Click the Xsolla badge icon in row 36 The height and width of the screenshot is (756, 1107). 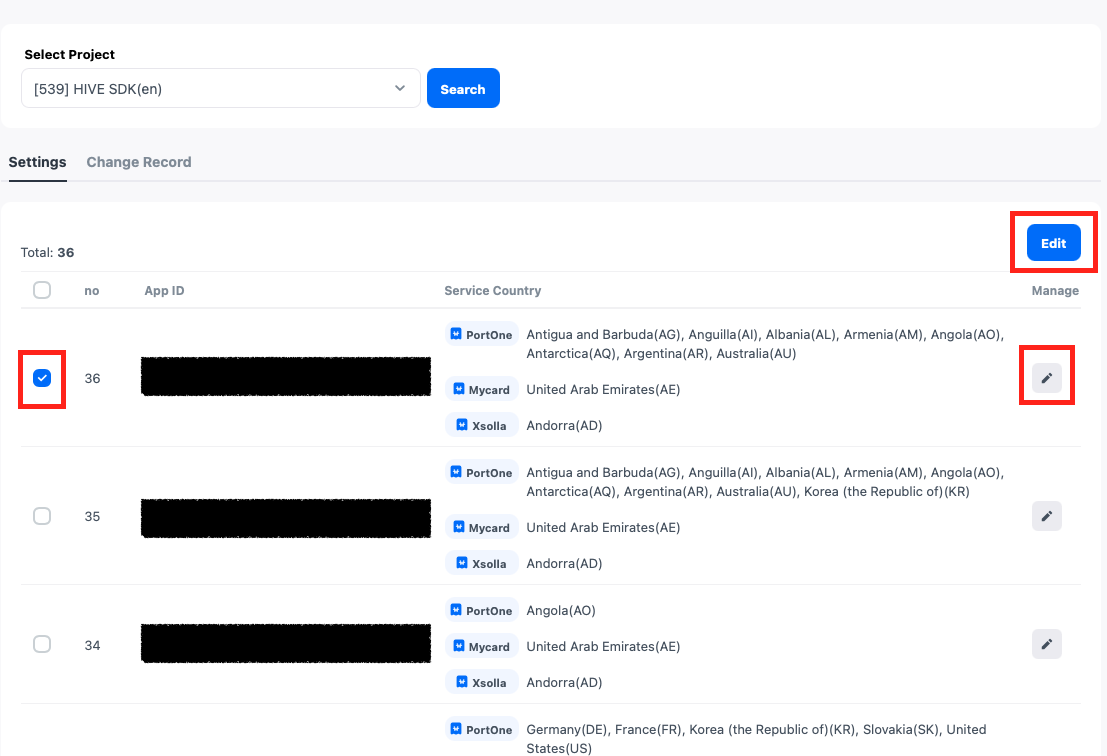461,425
